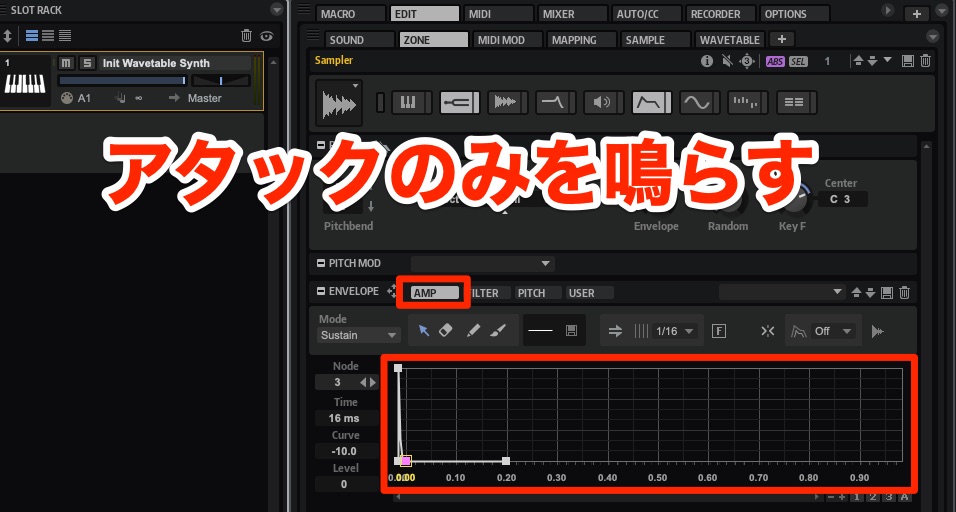Viewport: 956px width, 512px height.
Task: Load the next Sampler preset
Action: pyautogui.click(x=872, y=61)
